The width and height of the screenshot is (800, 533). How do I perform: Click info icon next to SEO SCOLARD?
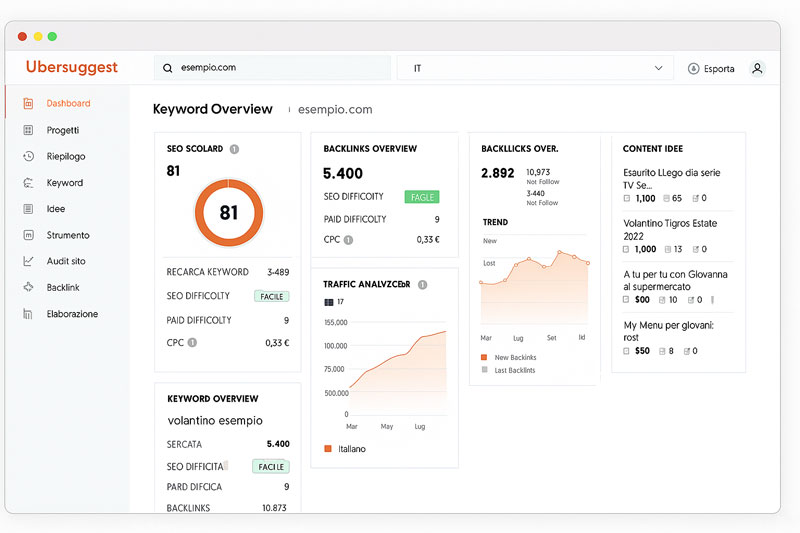[234, 149]
